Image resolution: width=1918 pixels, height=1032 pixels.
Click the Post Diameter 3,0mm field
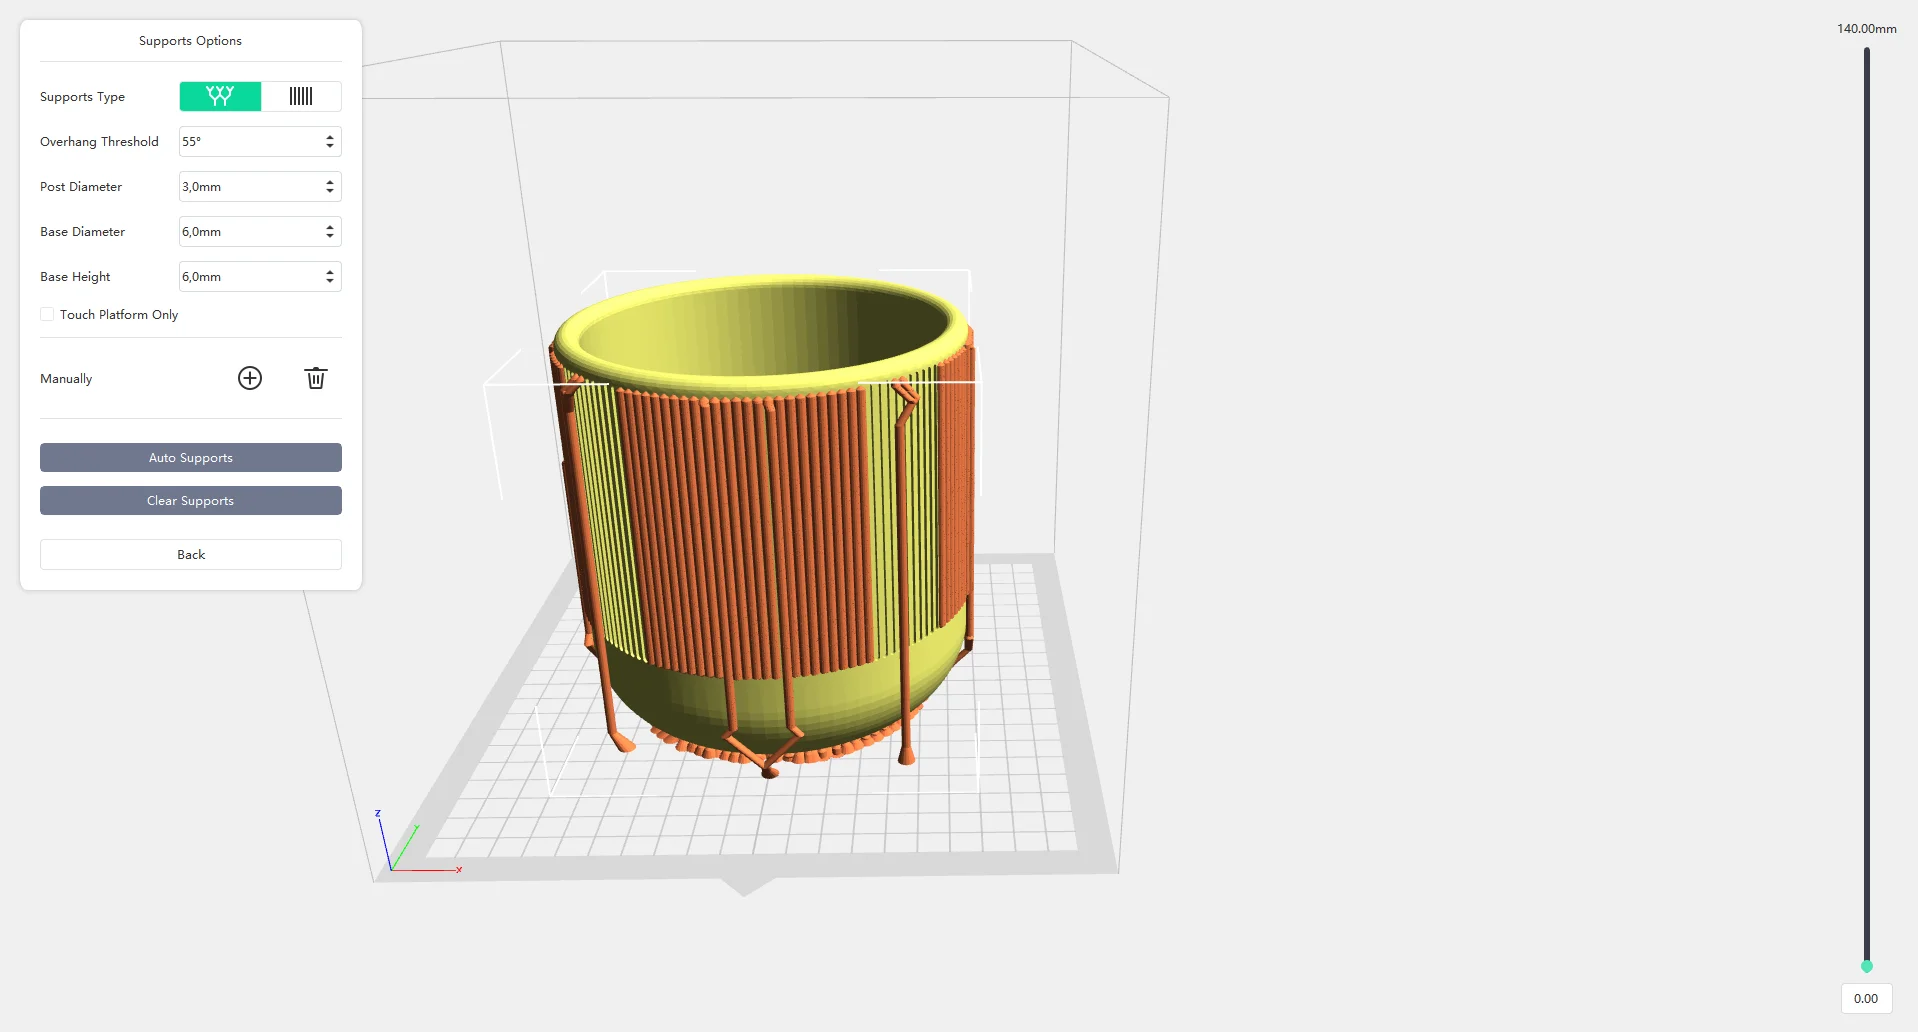click(x=260, y=187)
